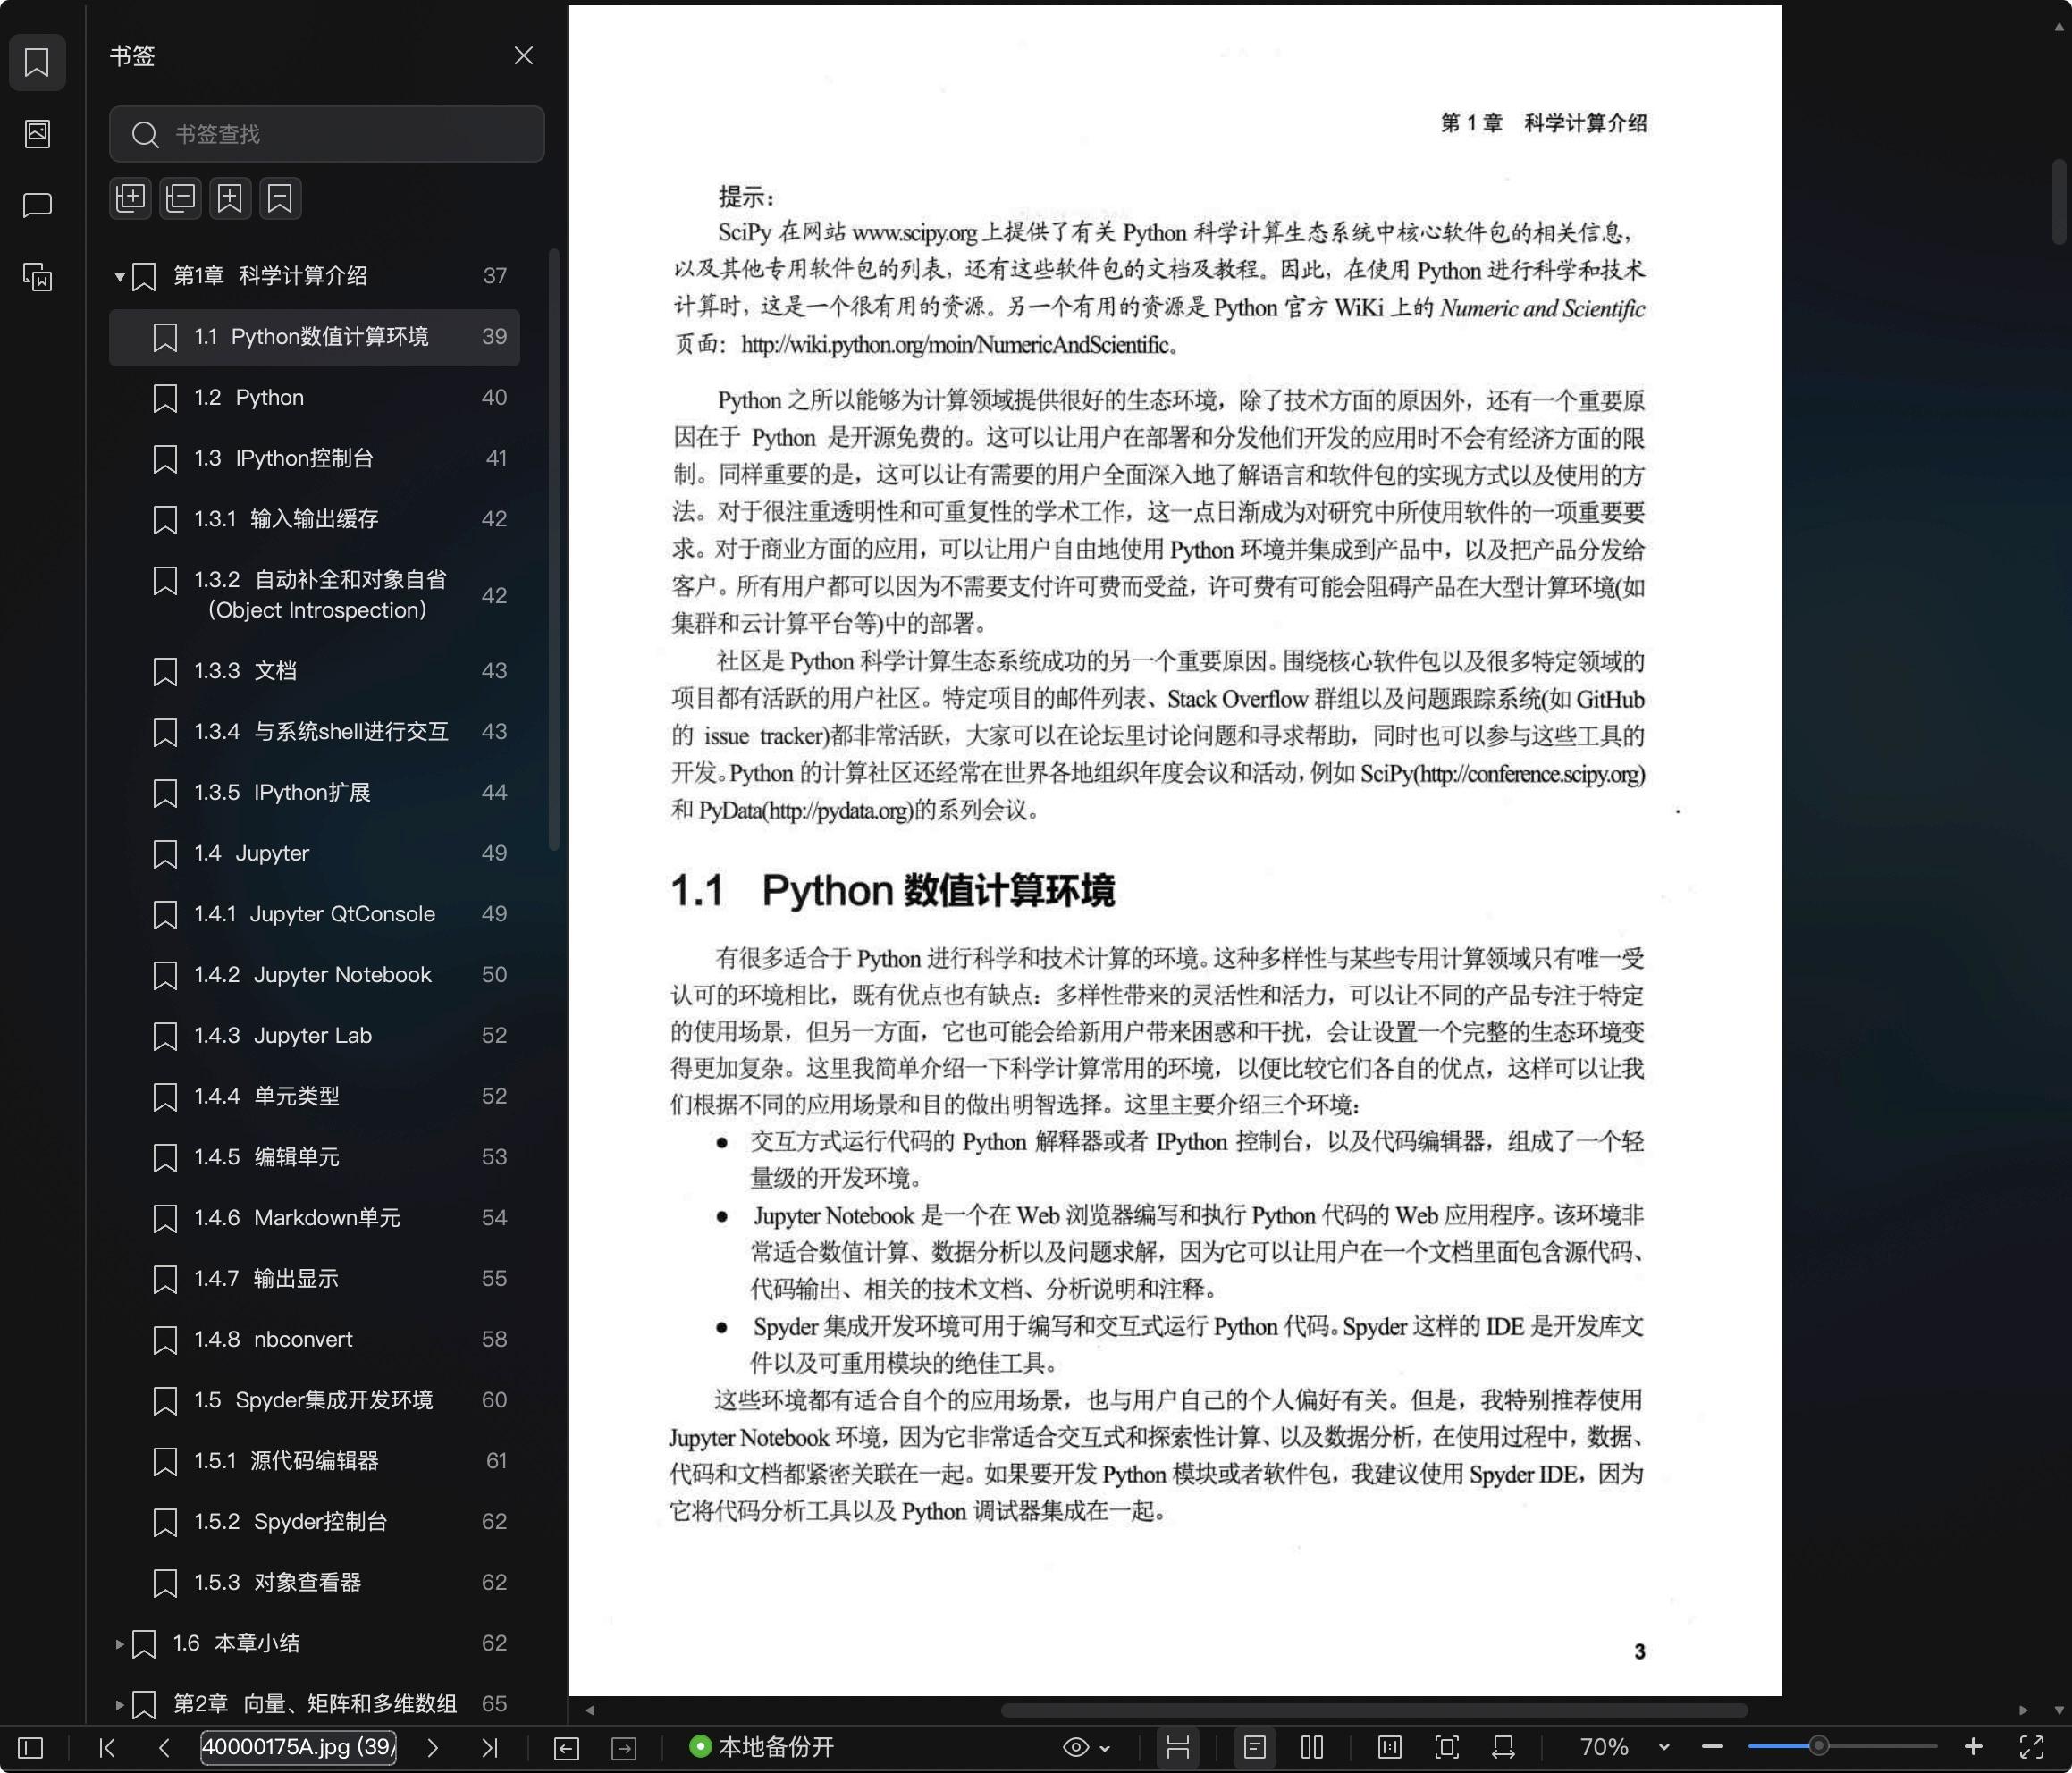Select bookmark 1.3.4 与系统shell进行交互
Image resolution: width=2072 pixels, height=1773 pixels.
coord(315,732)
